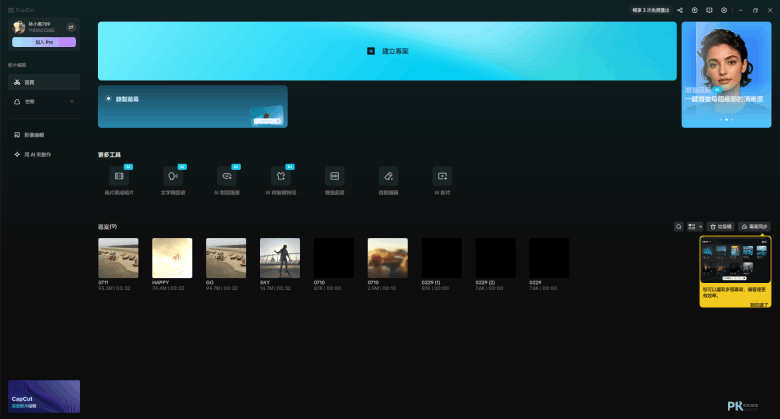This screenshot has width=780, height=419.
Task: Open the AI clothing model tool
Action: pos(281,176)
